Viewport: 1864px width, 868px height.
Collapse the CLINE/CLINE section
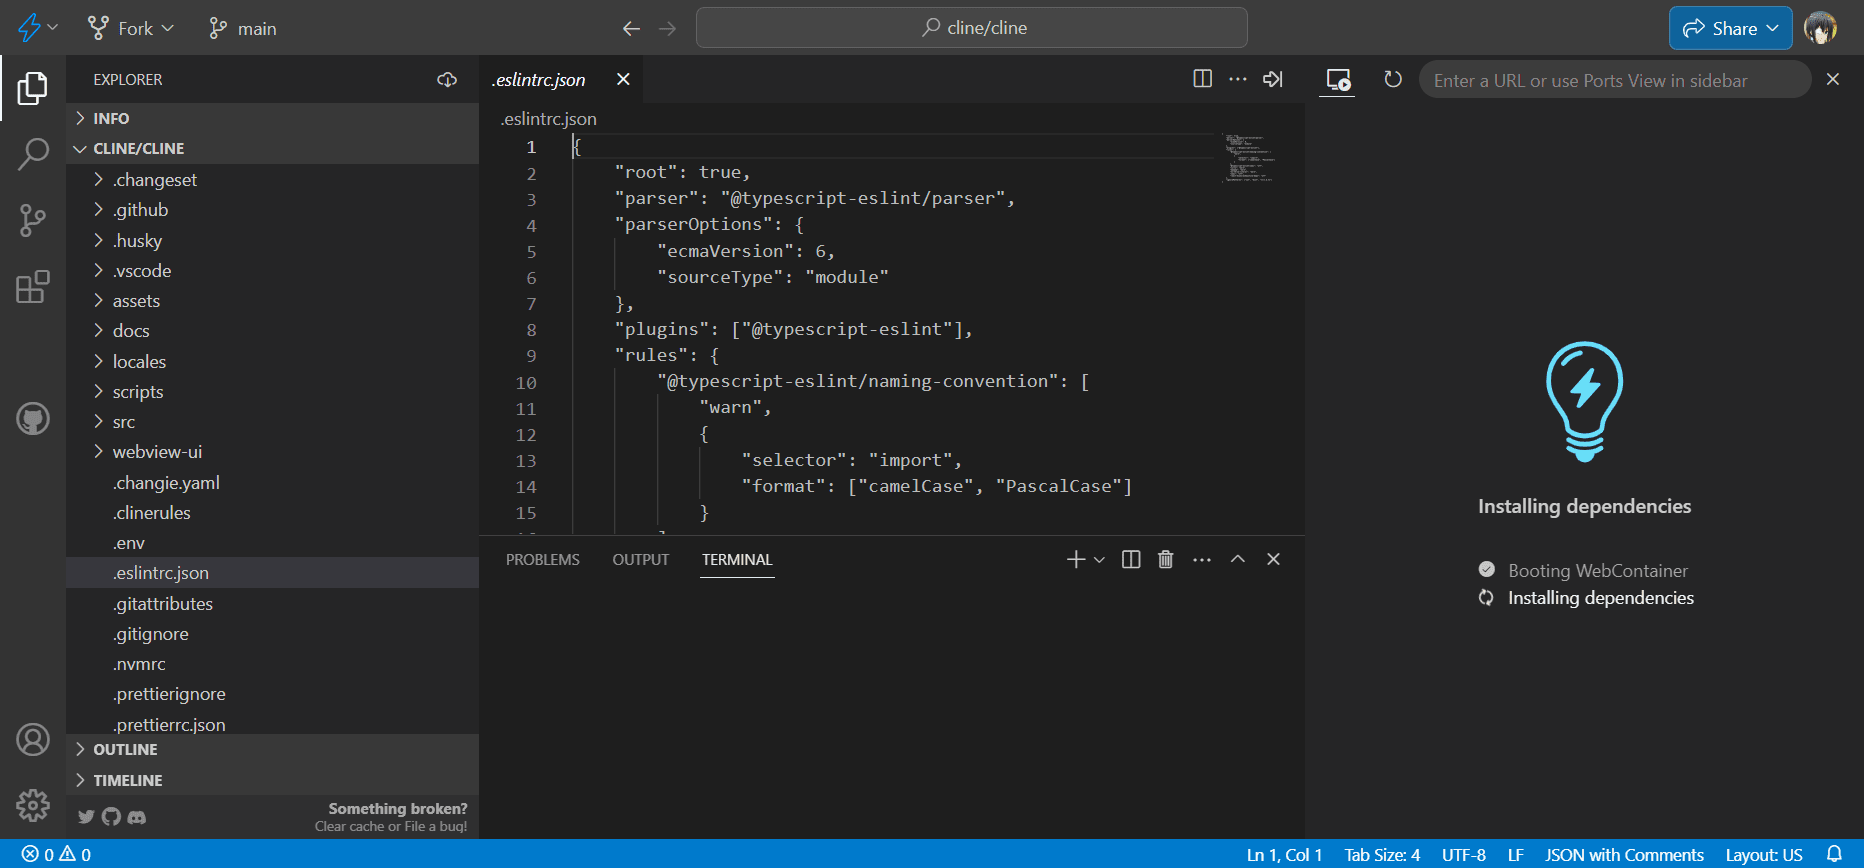pos(272,148)
